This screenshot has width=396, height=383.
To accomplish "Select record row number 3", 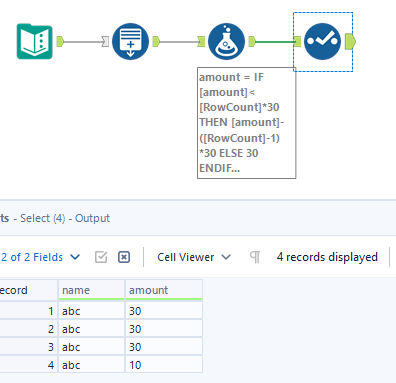I will 29,347.
